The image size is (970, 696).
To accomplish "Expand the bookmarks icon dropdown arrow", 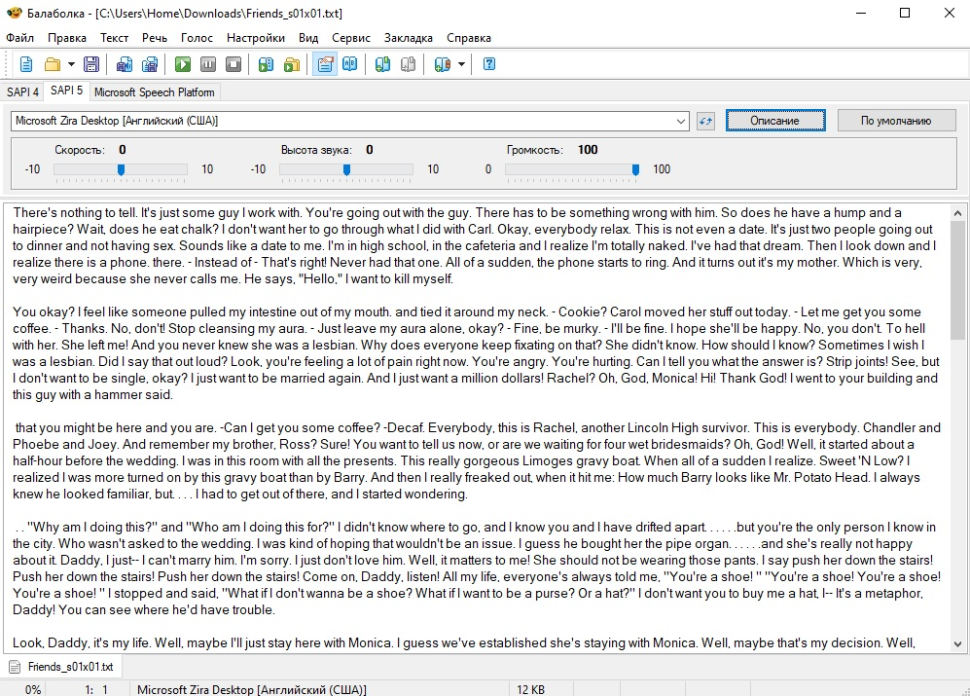I will pos(461,64).
